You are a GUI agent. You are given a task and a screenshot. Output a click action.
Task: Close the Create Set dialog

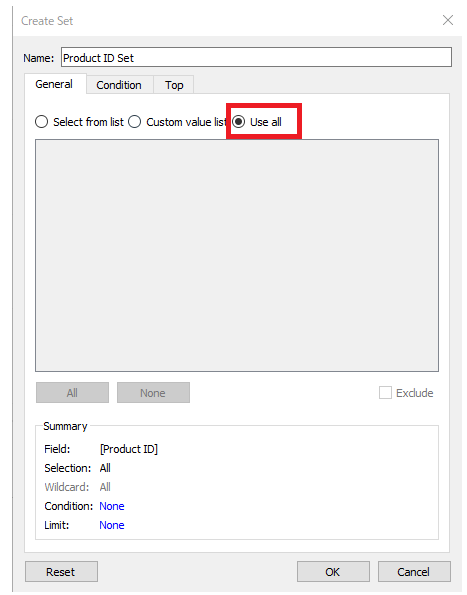tap(448, 20)
